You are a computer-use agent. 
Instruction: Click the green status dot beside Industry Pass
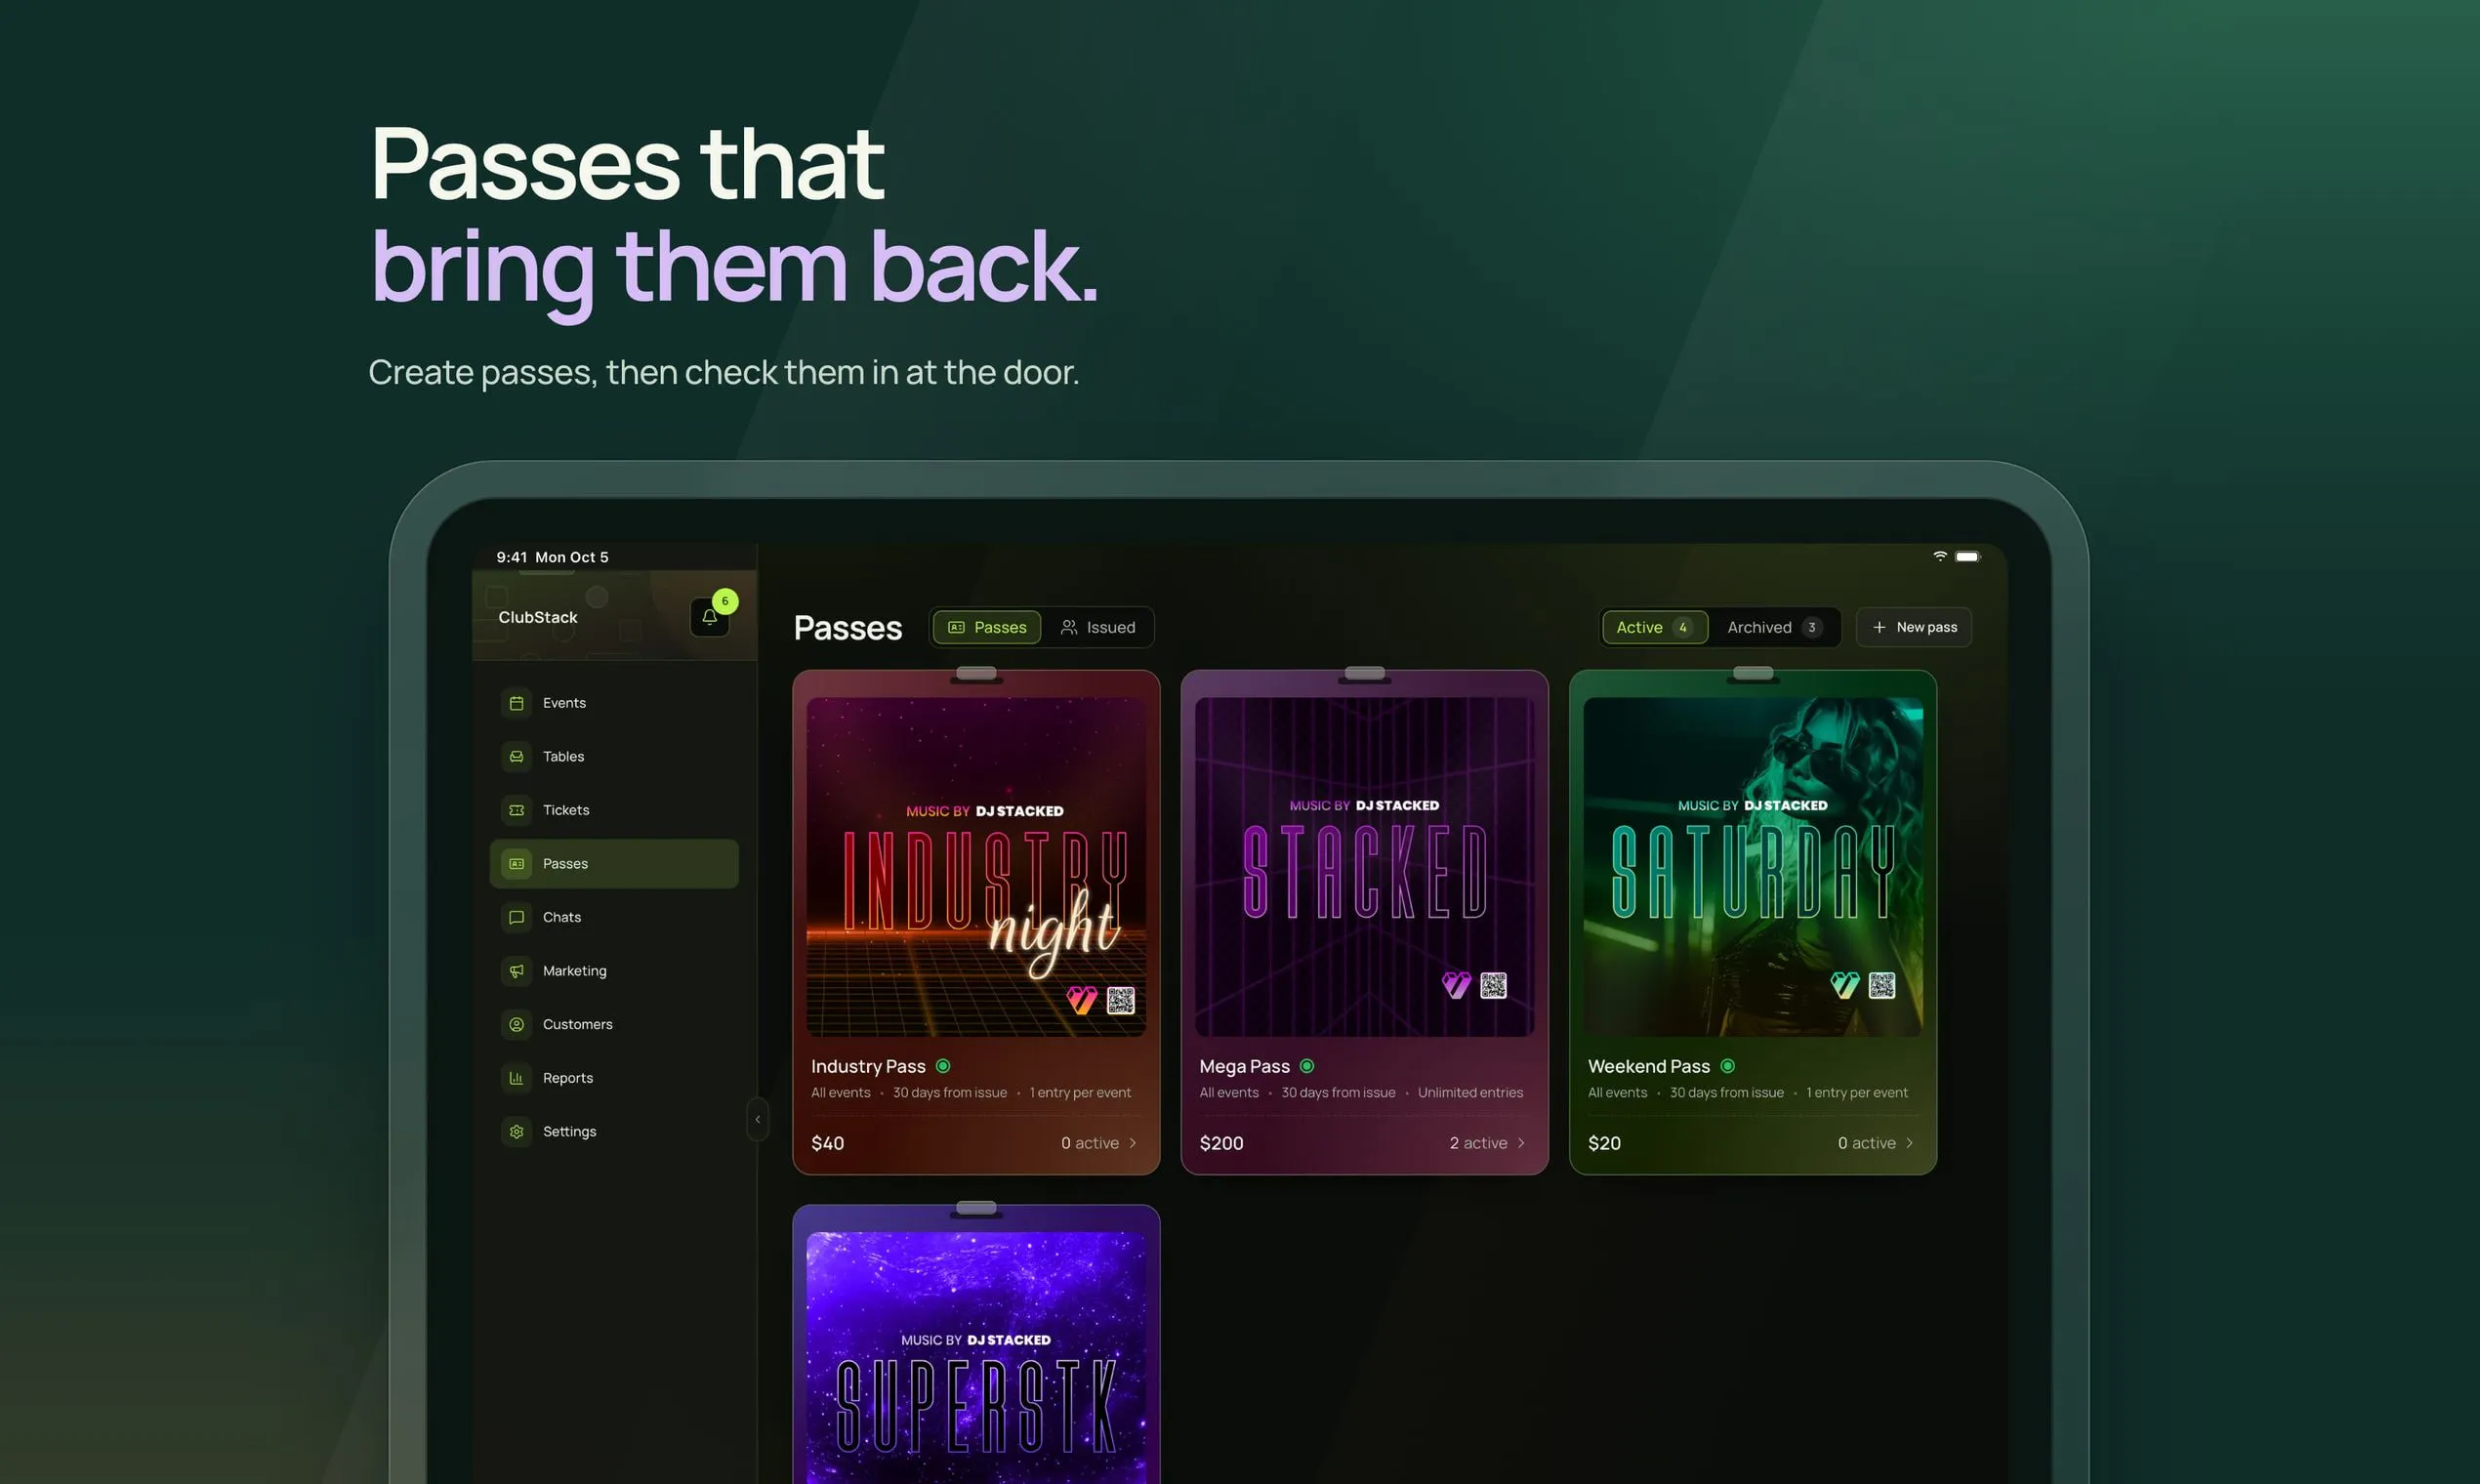coord(943,1066)
